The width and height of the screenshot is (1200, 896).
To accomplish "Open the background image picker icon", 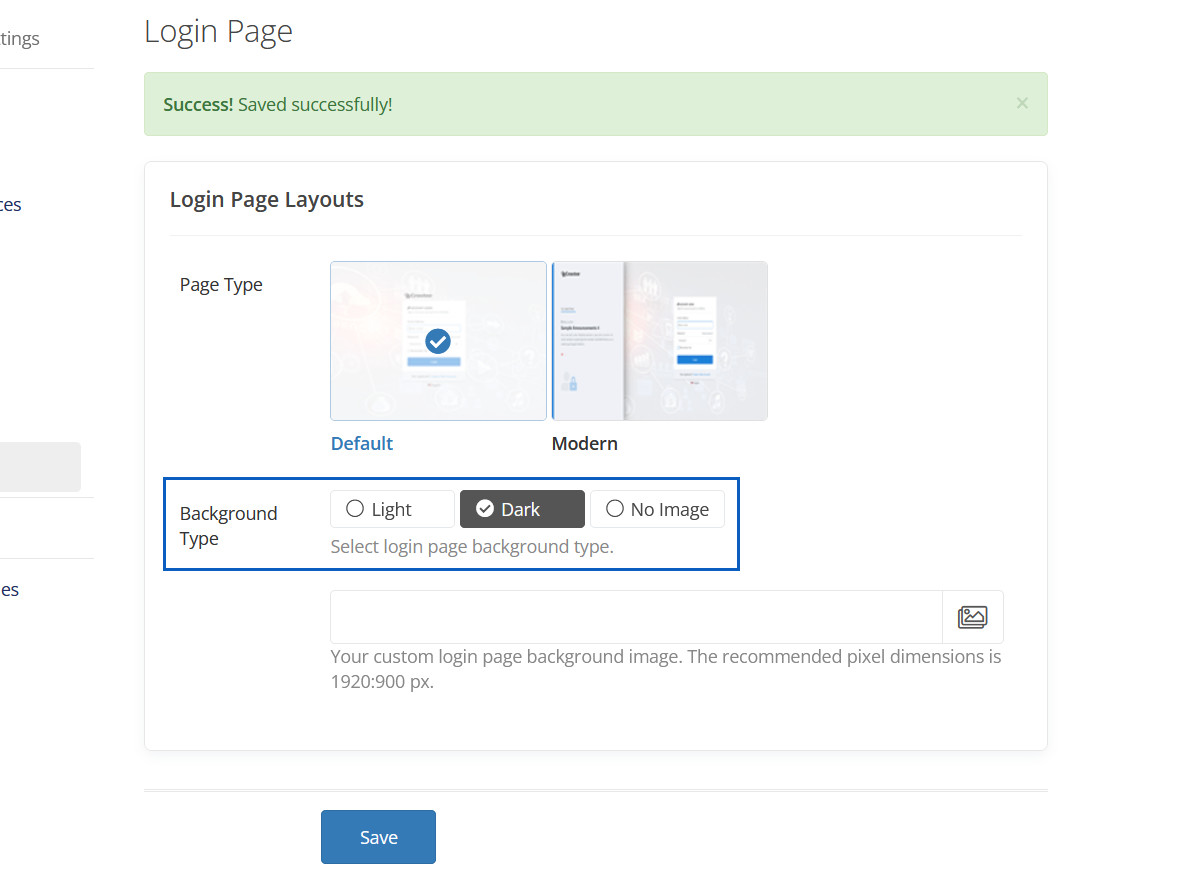I will (972, 617).
